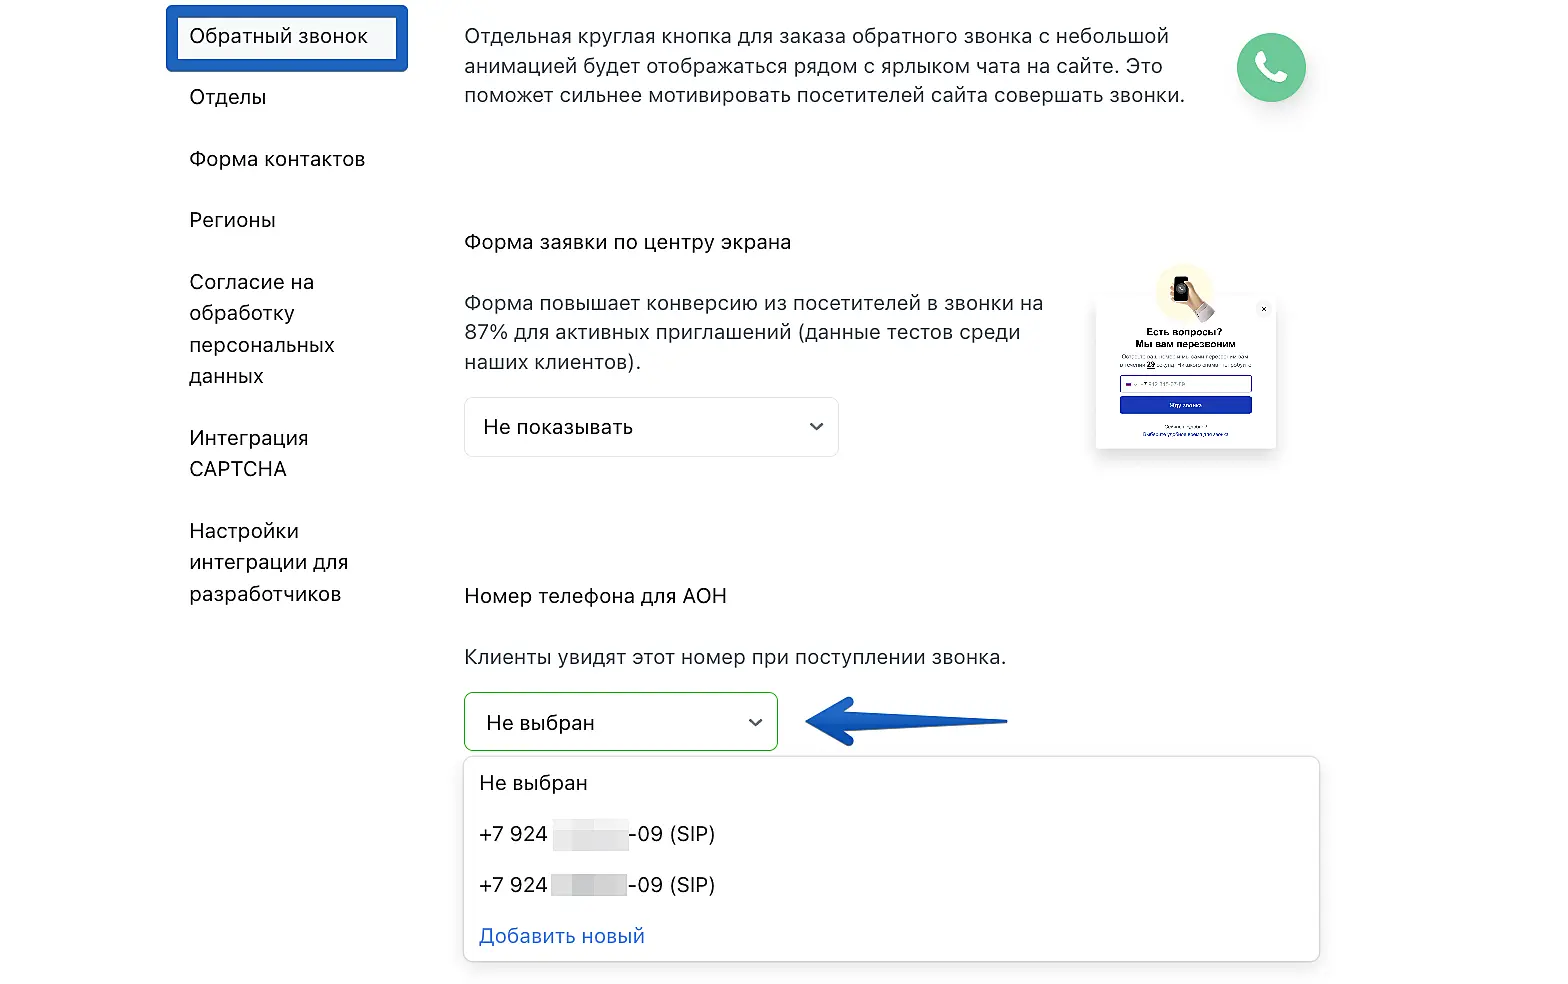The image size is (1568, 984).
Task: Click the "Добавить новый" link
Action: (562, 936)
